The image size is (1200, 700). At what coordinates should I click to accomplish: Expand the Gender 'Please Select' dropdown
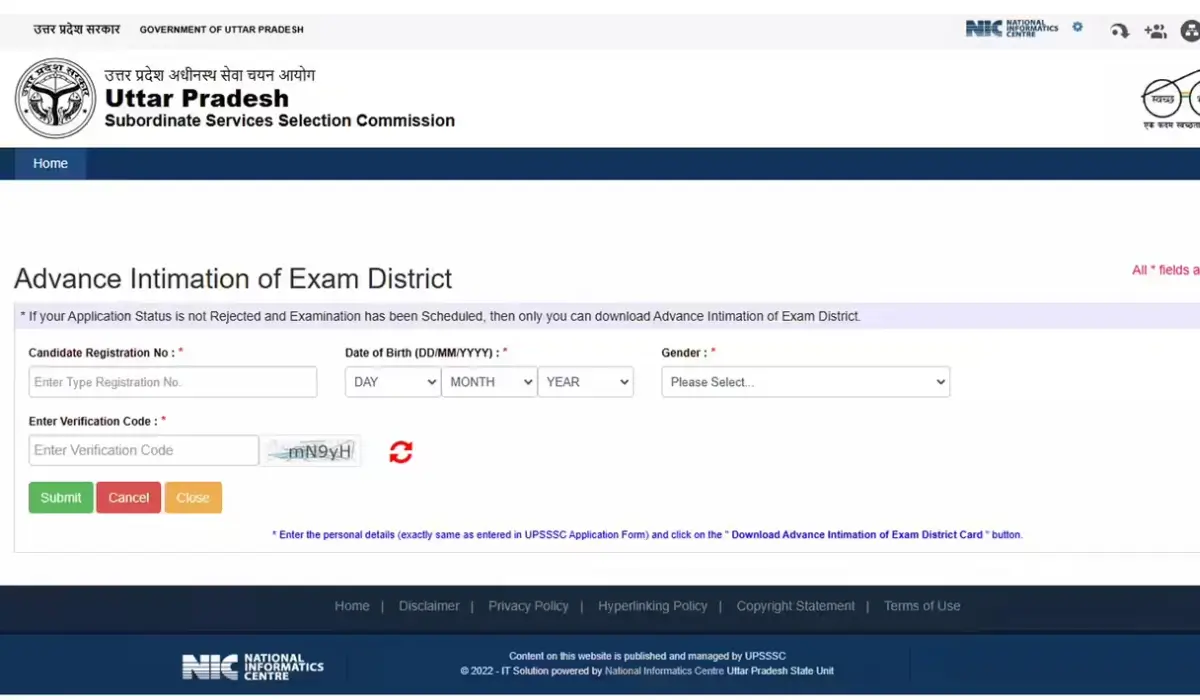tap(805, 382)
